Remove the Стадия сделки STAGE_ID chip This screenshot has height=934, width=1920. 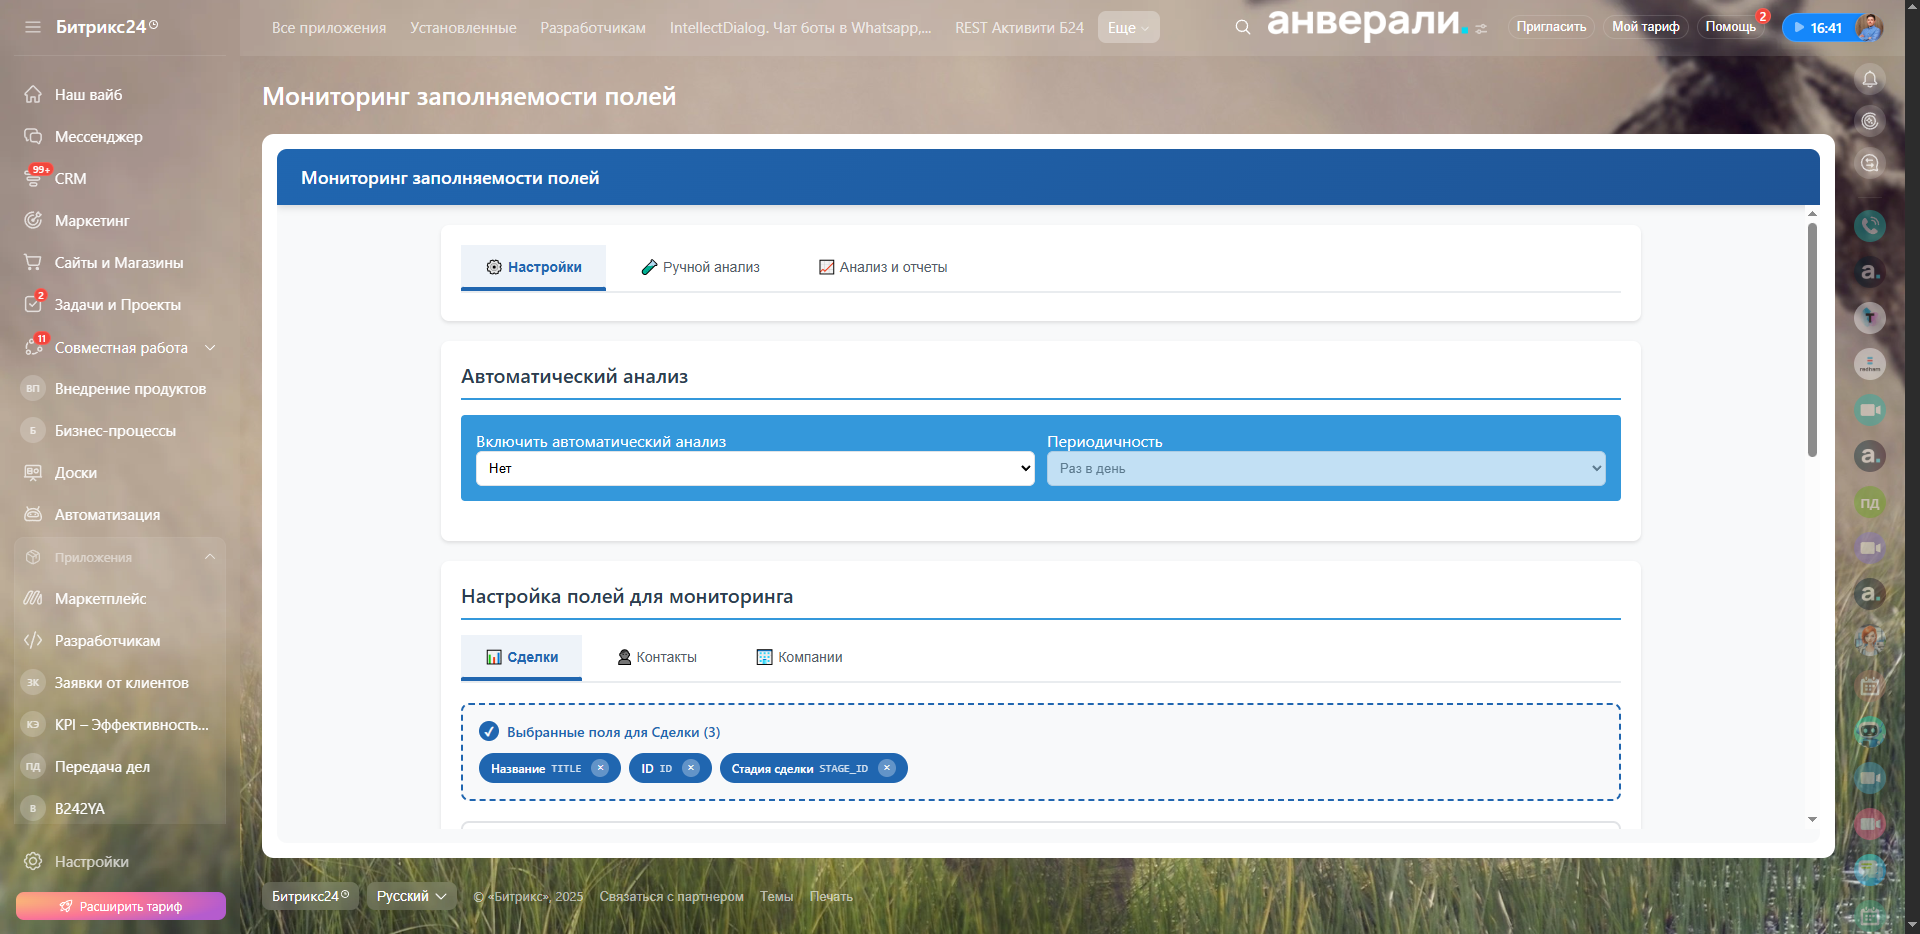(887, 768)
